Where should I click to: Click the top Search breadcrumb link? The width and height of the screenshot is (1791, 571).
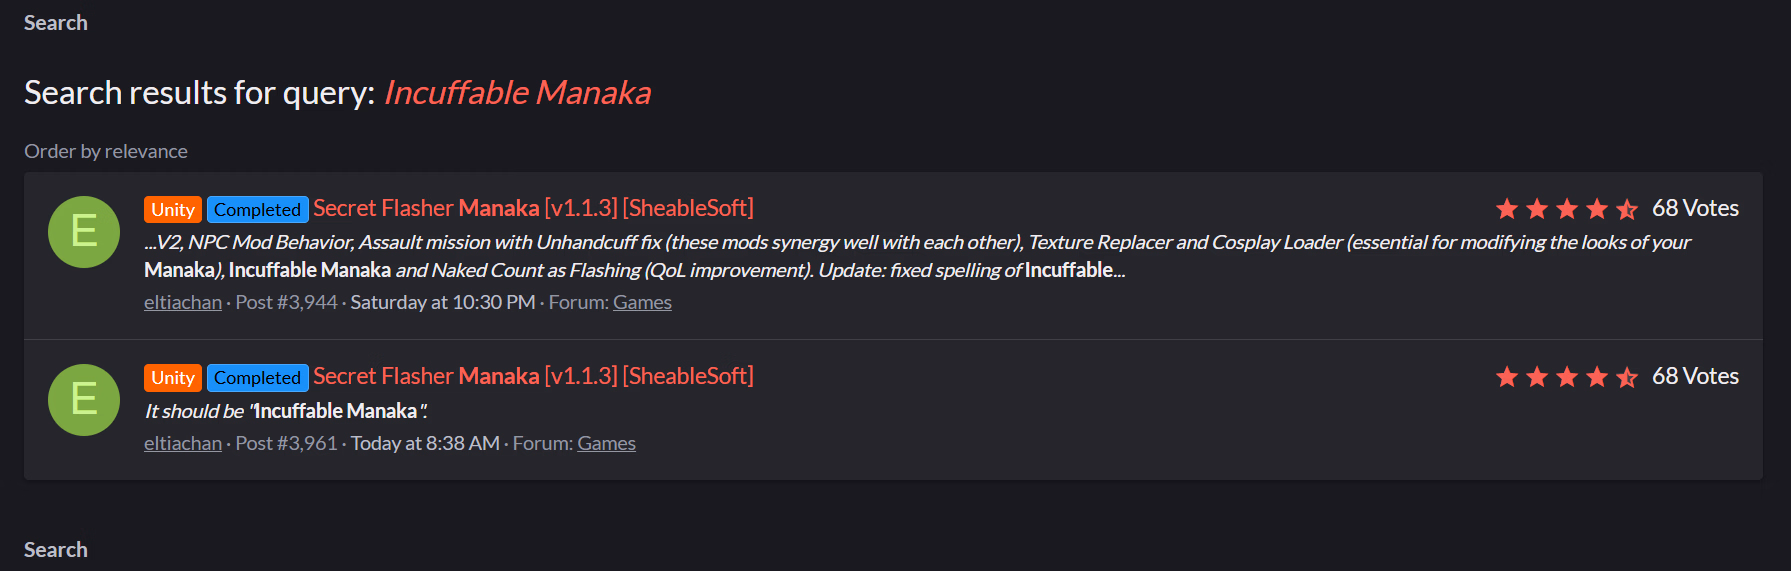56,23
